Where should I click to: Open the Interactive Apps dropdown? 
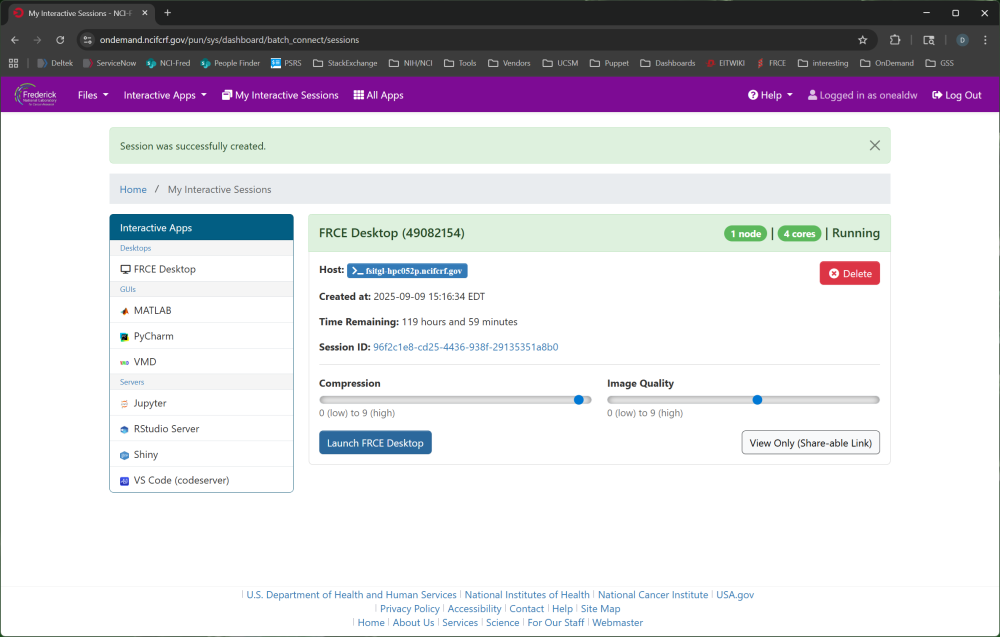(x=165, y=96)
